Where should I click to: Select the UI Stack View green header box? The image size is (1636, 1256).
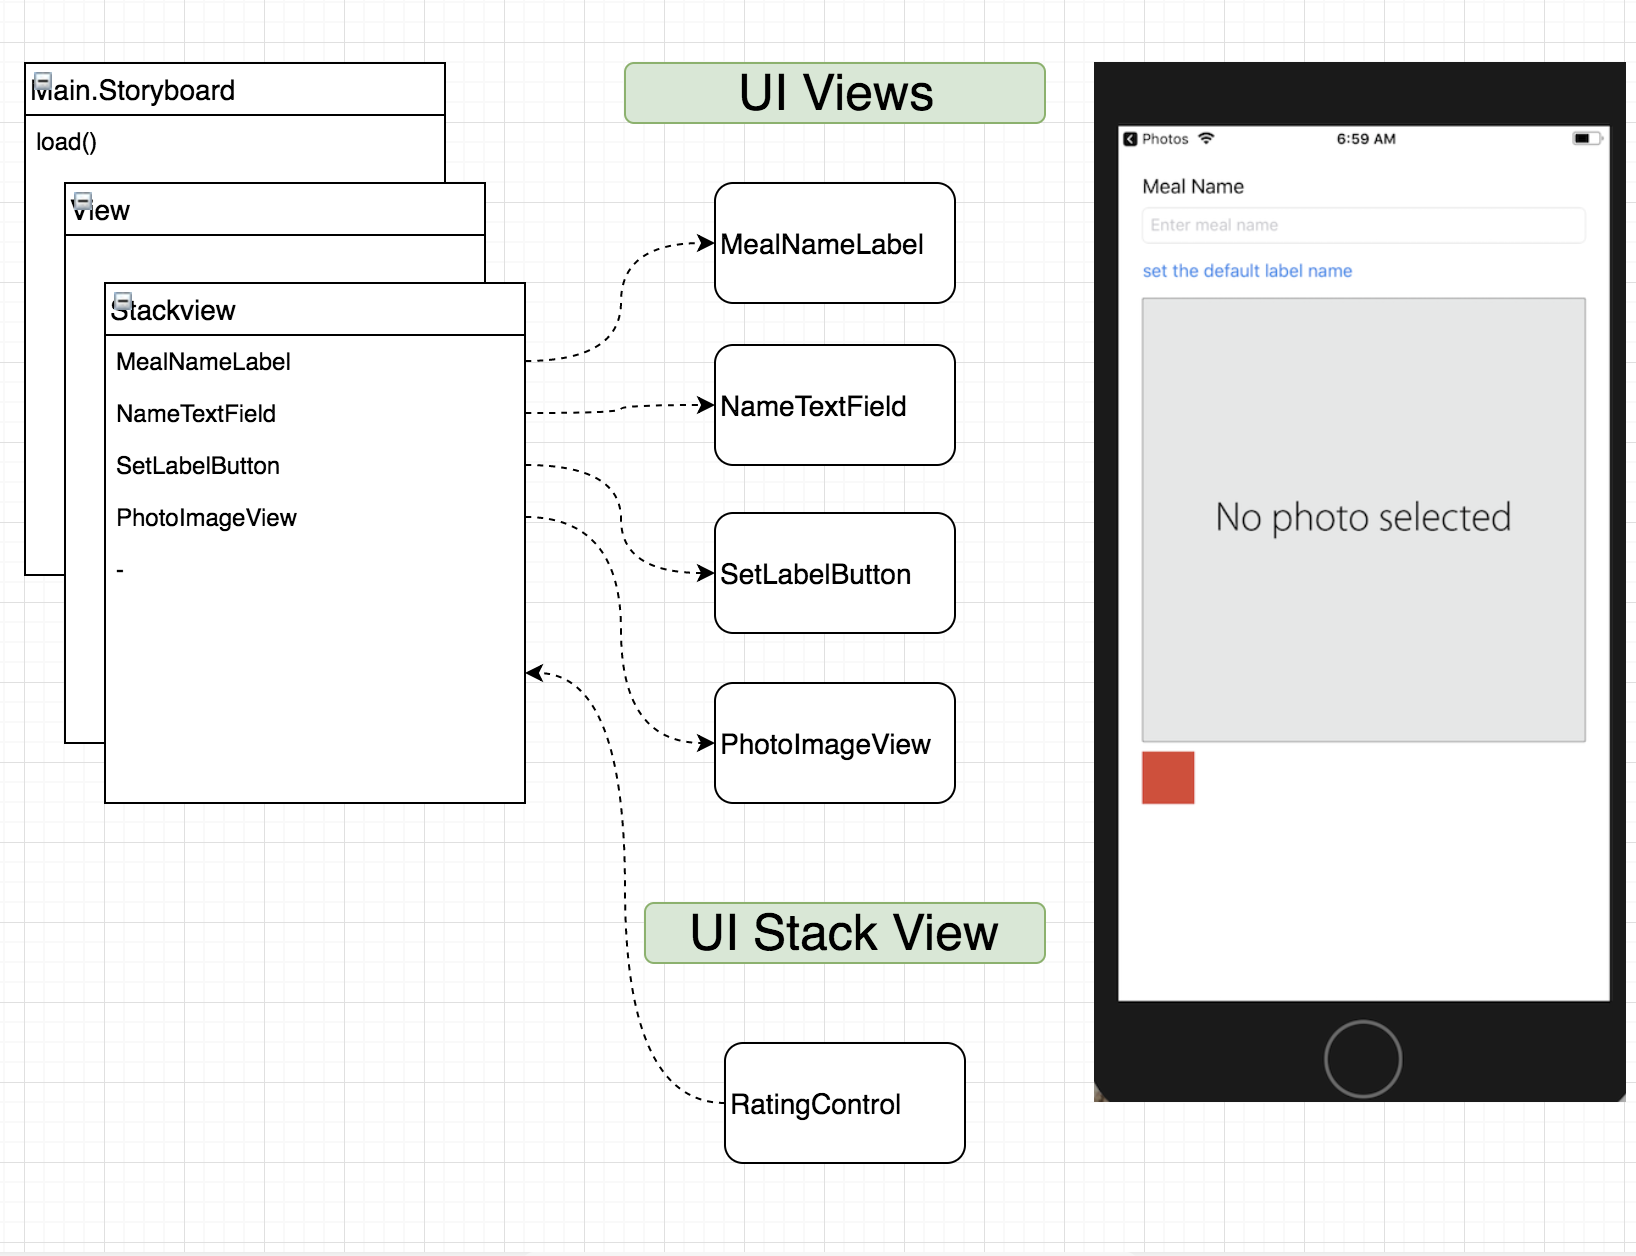coord(845,933)
